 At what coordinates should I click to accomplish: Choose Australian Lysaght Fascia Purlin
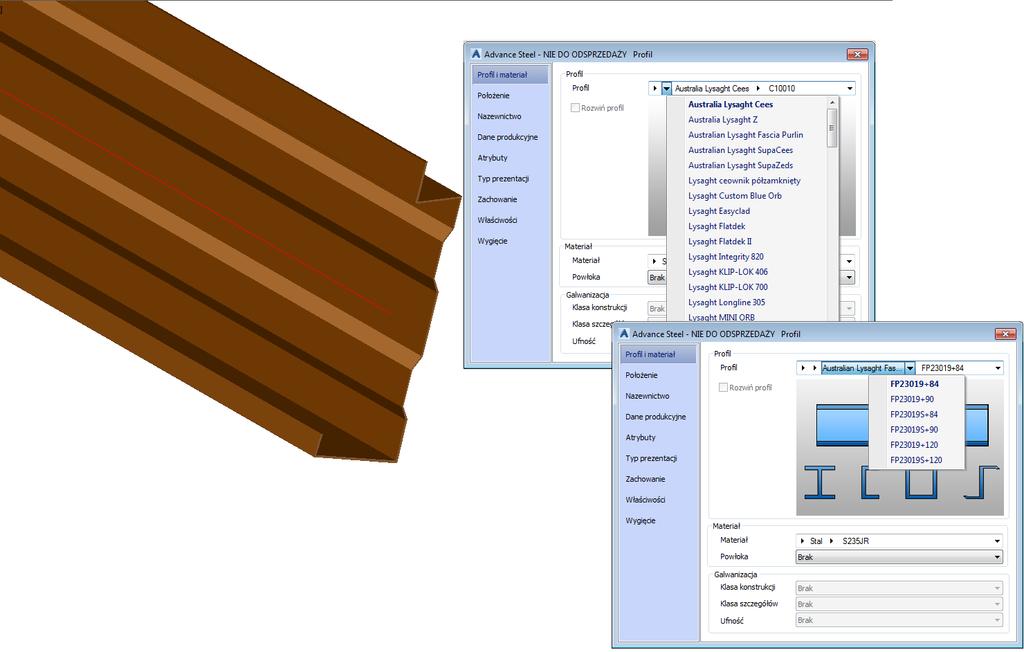[x=745, y=135]
